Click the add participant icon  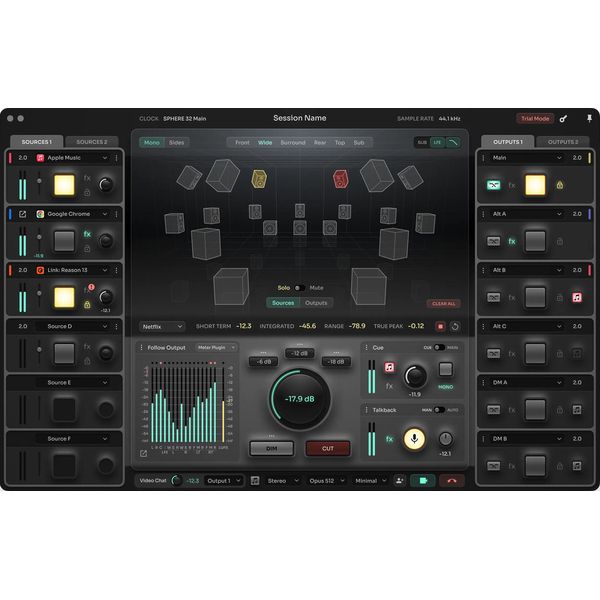(x=399, y=480)
